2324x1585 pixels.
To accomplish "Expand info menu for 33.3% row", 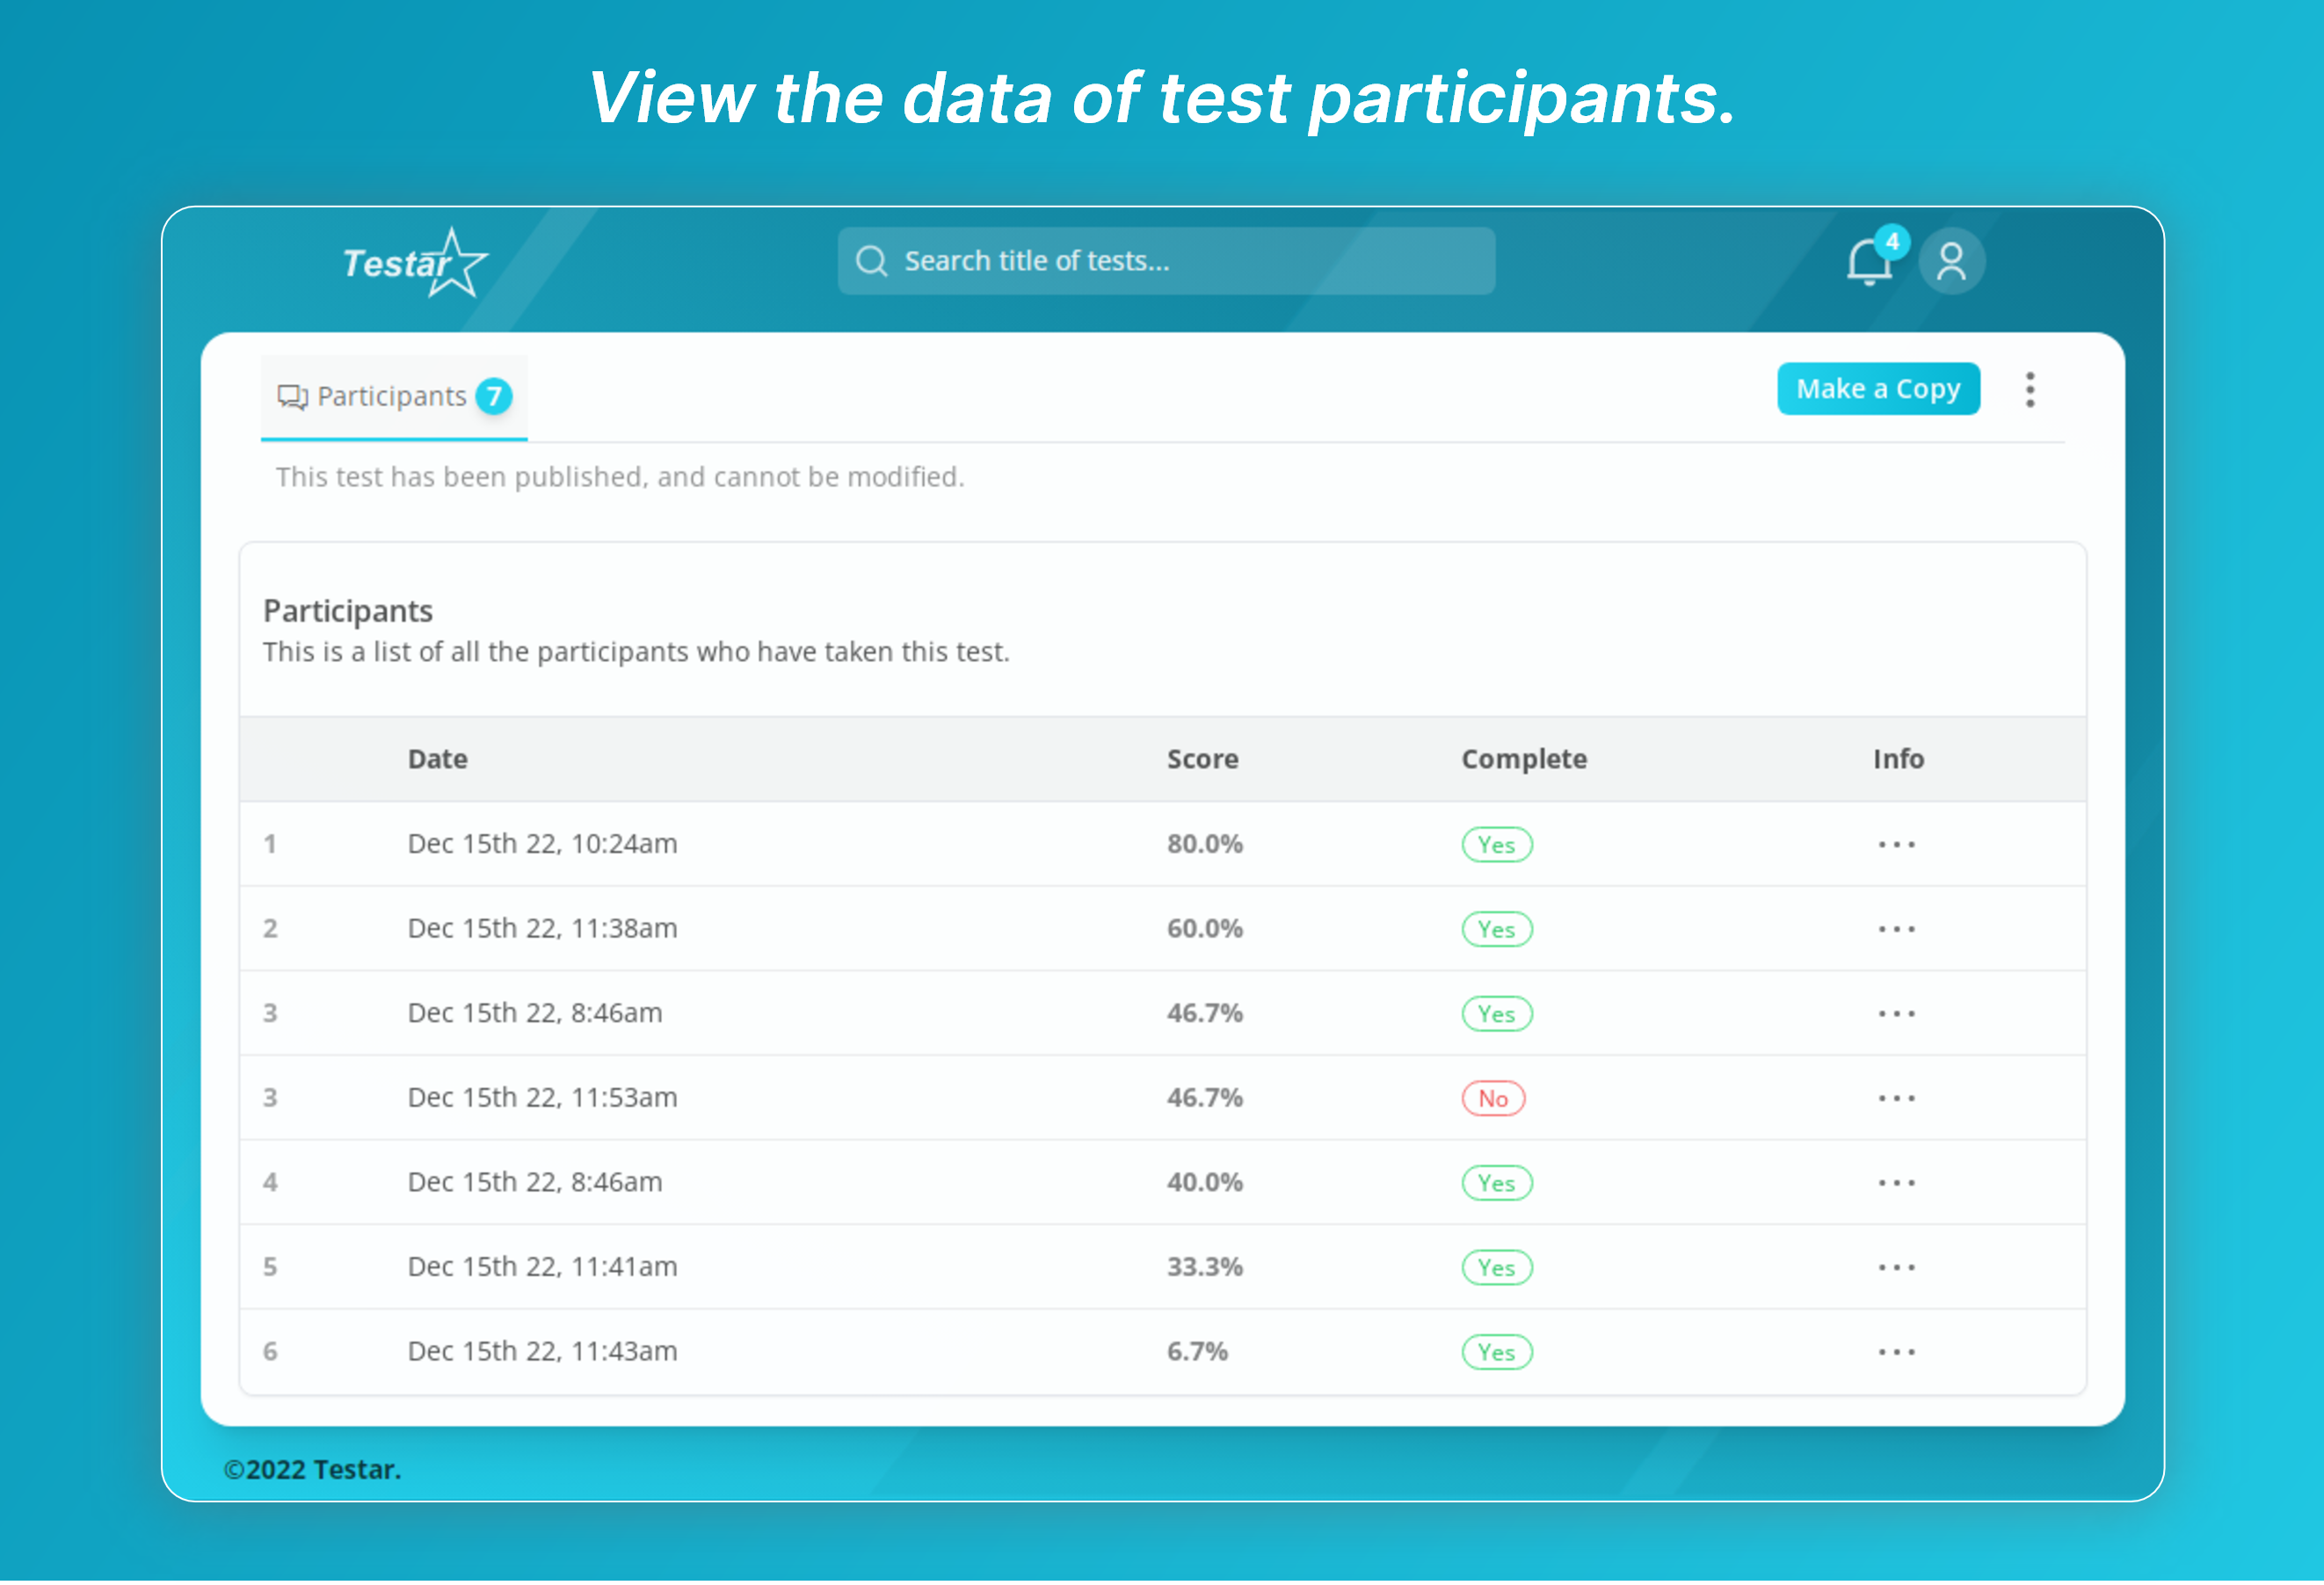I will coord(1896,1267).
